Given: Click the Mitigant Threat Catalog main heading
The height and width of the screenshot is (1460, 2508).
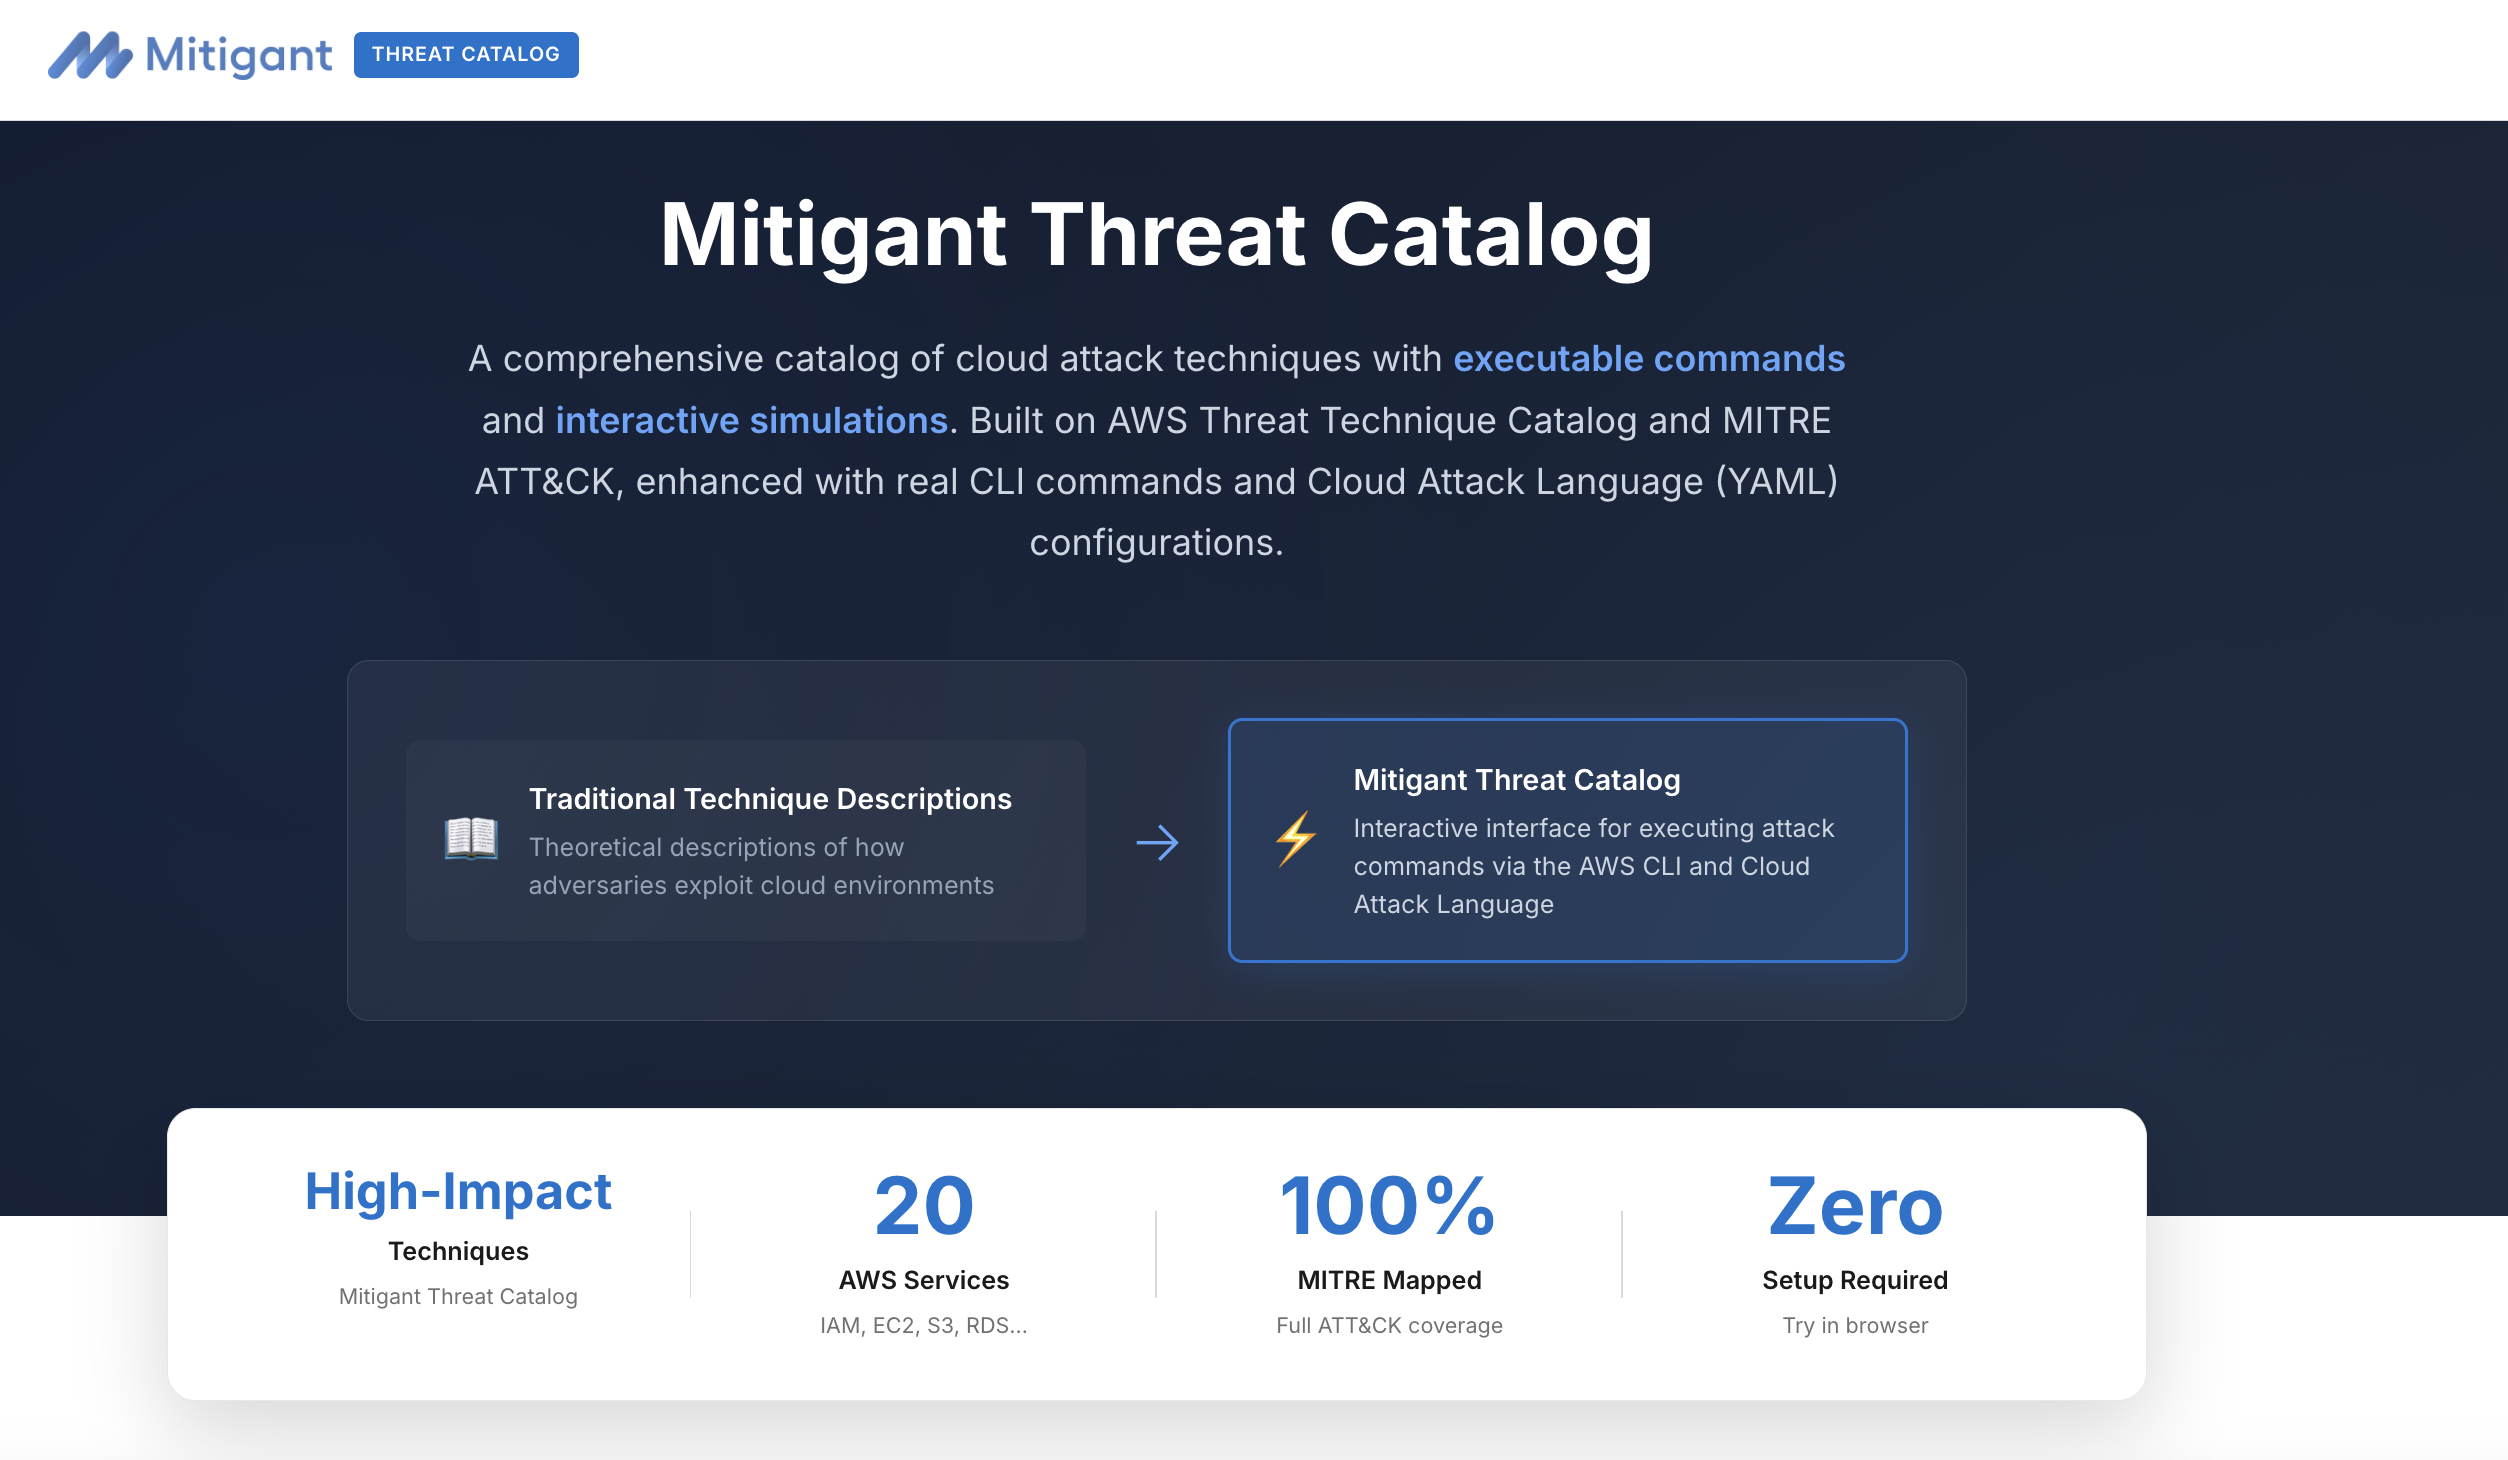Looking at the screenshot, I should tap(1156, 236).
